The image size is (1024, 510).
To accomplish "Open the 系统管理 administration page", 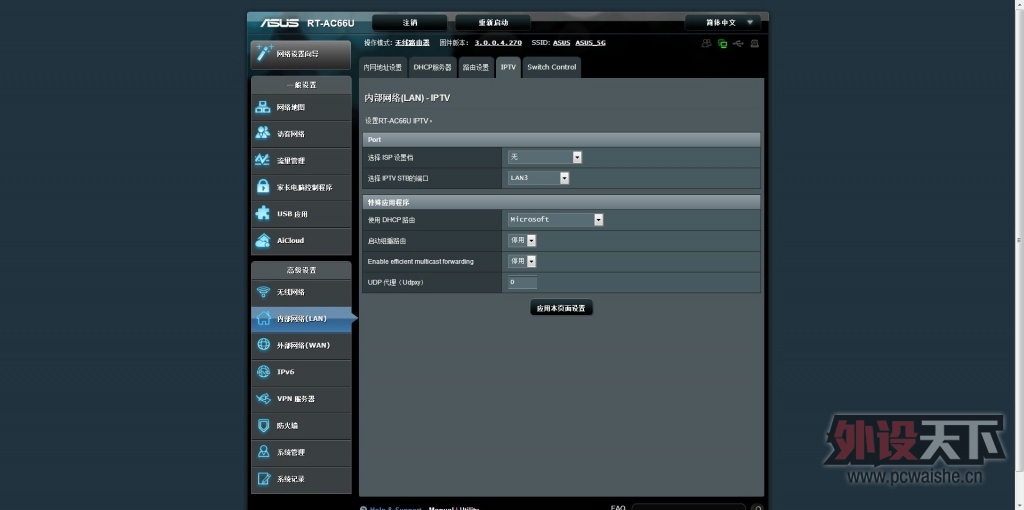I will coord(301,452).
